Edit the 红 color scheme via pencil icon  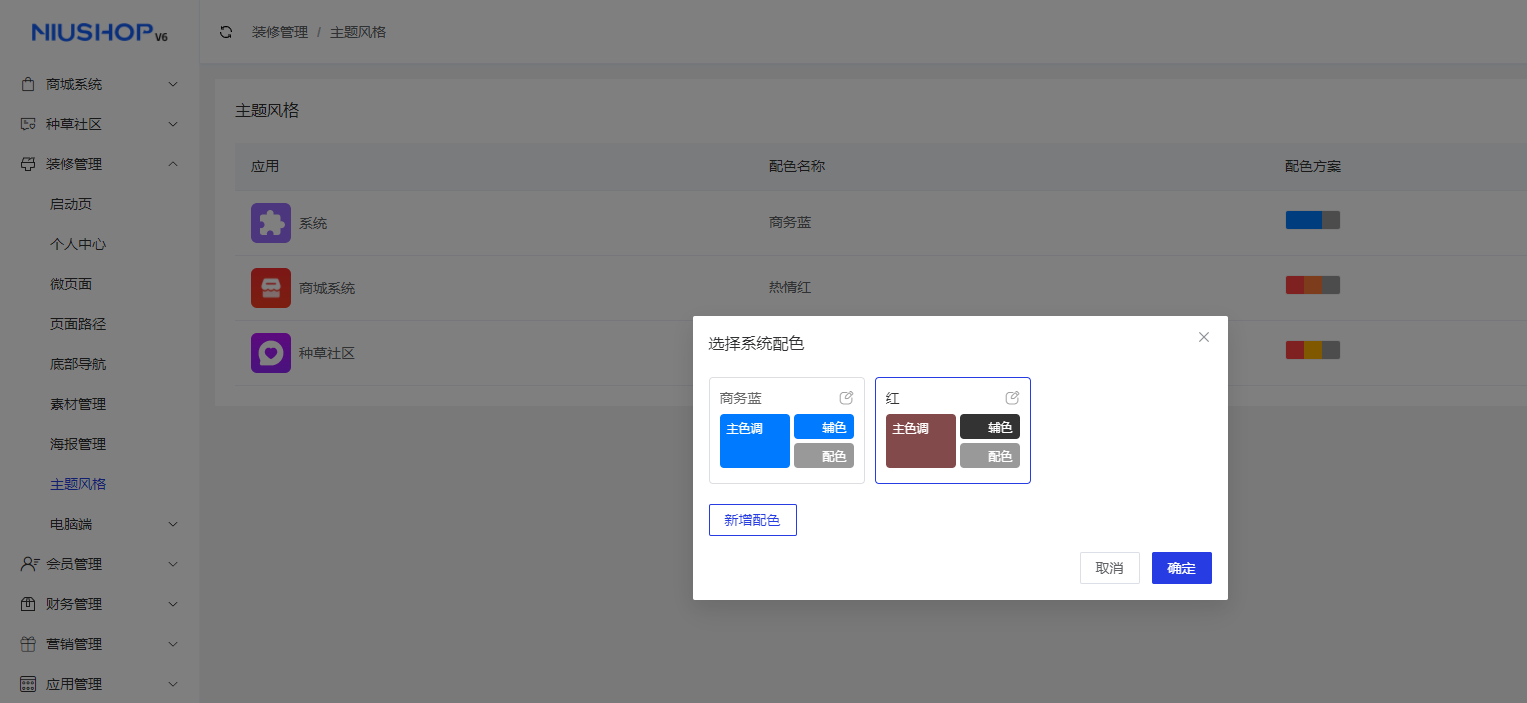tap(1012, 397)
